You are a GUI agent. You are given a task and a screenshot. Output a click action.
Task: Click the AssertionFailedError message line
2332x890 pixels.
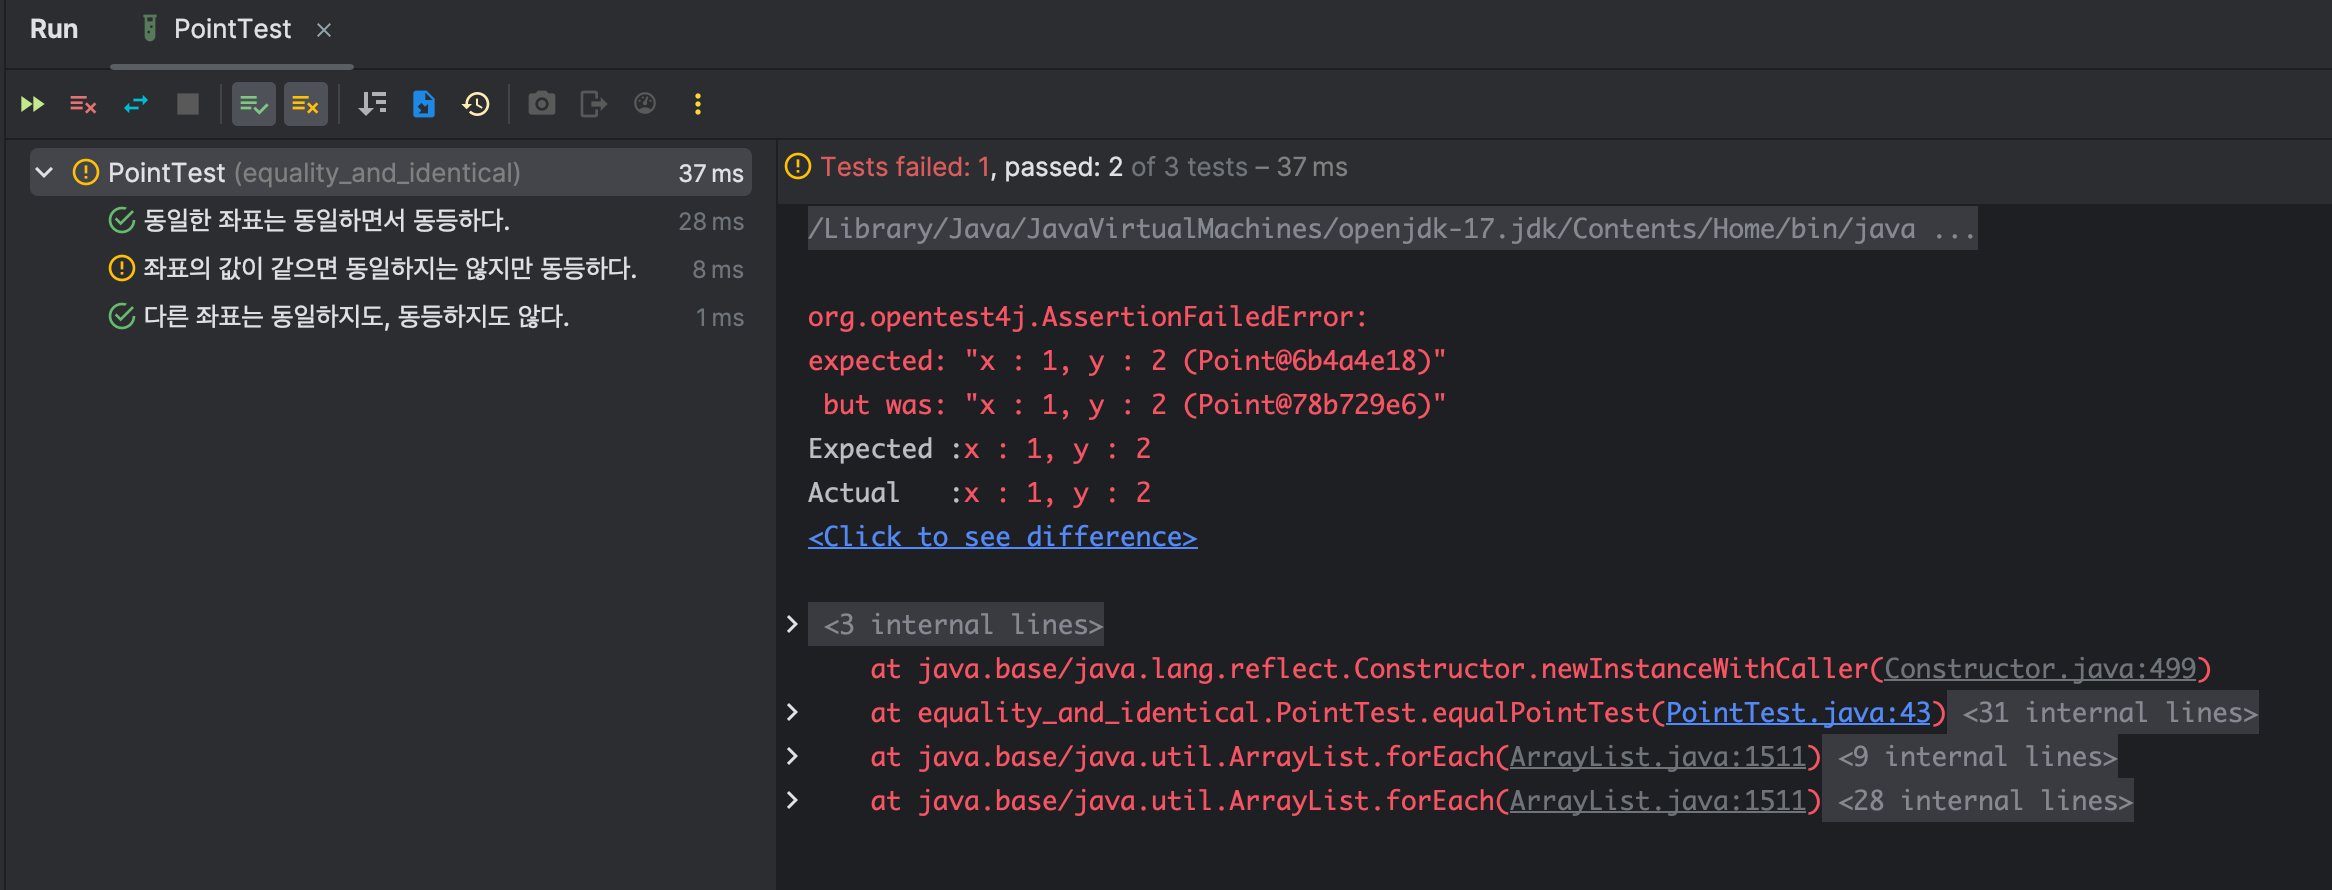point(1087,317)
